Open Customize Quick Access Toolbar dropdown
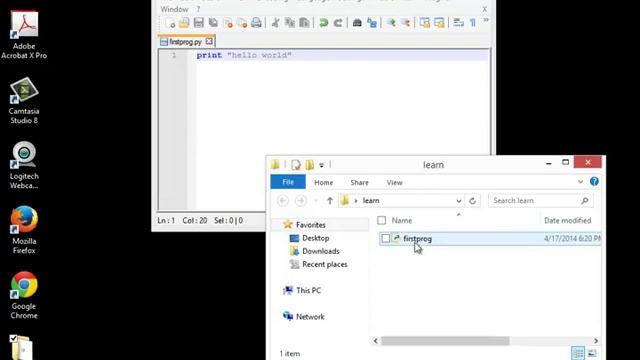This screenshot has height=360, width=640. 322,165
